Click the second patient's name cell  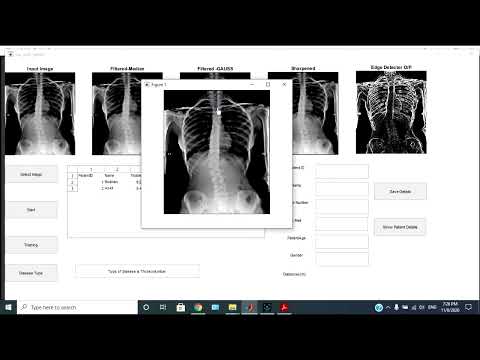[109, 188]
